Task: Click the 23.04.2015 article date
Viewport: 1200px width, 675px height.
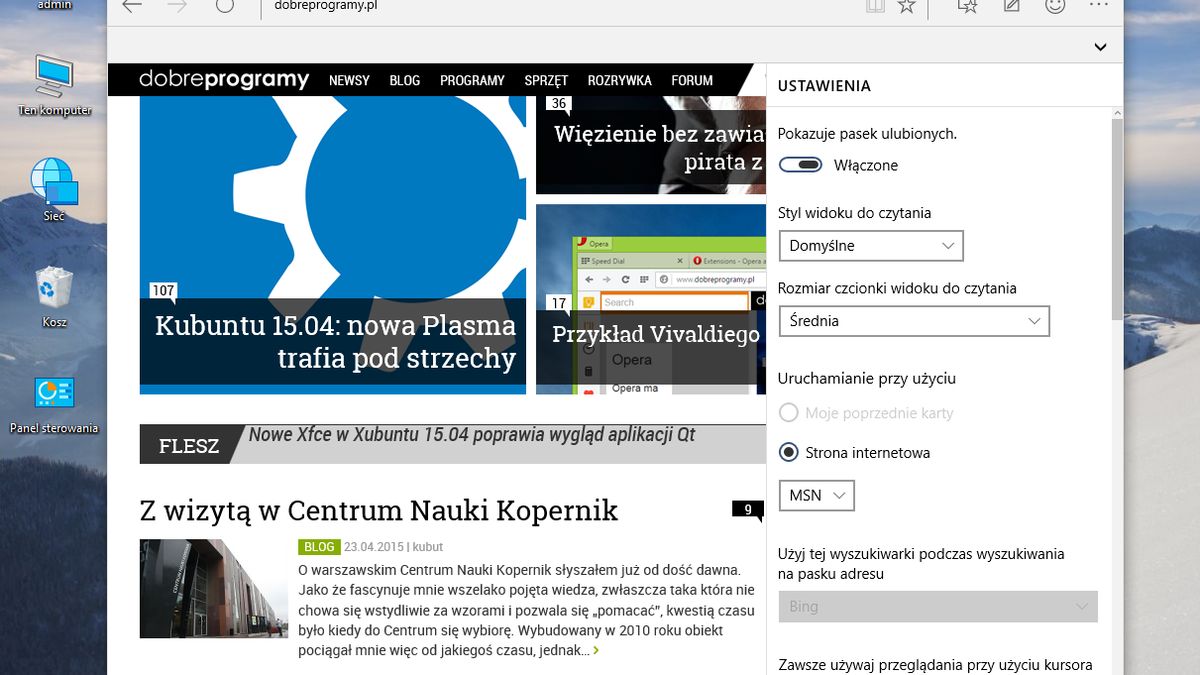Action: click(x=373, y=547)
